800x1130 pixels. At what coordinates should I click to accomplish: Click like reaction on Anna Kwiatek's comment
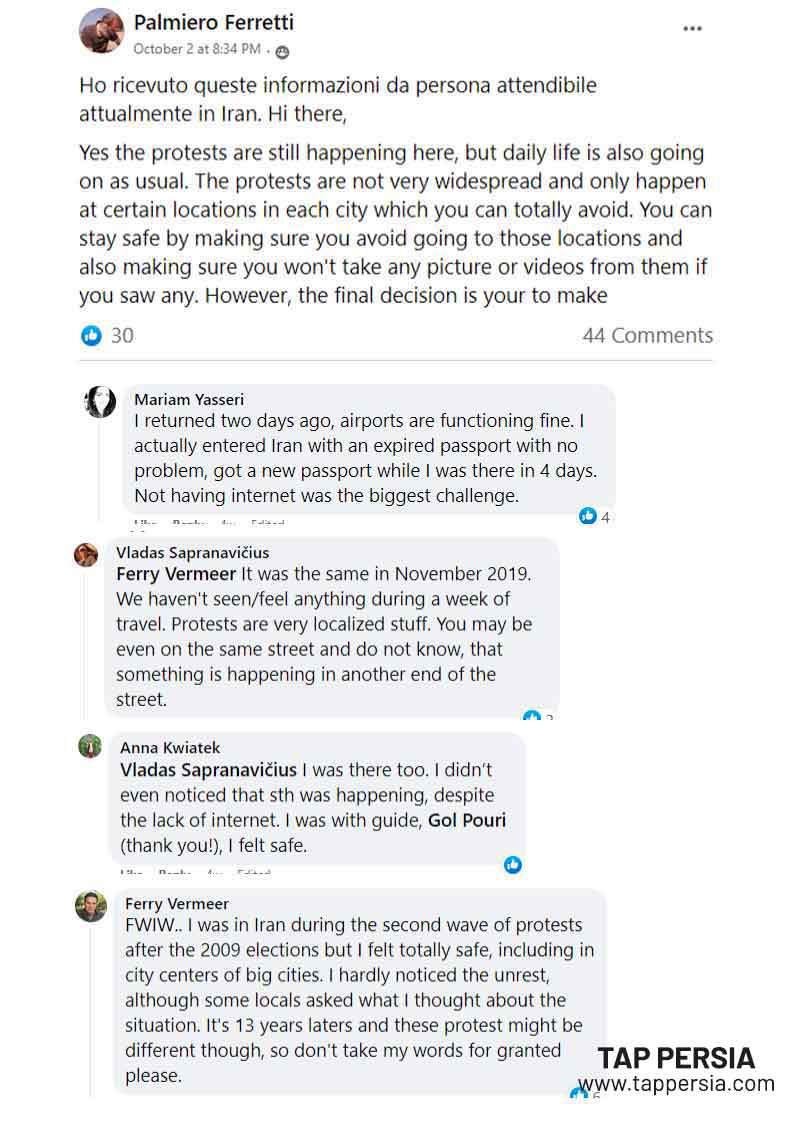[x=513, y=865]
